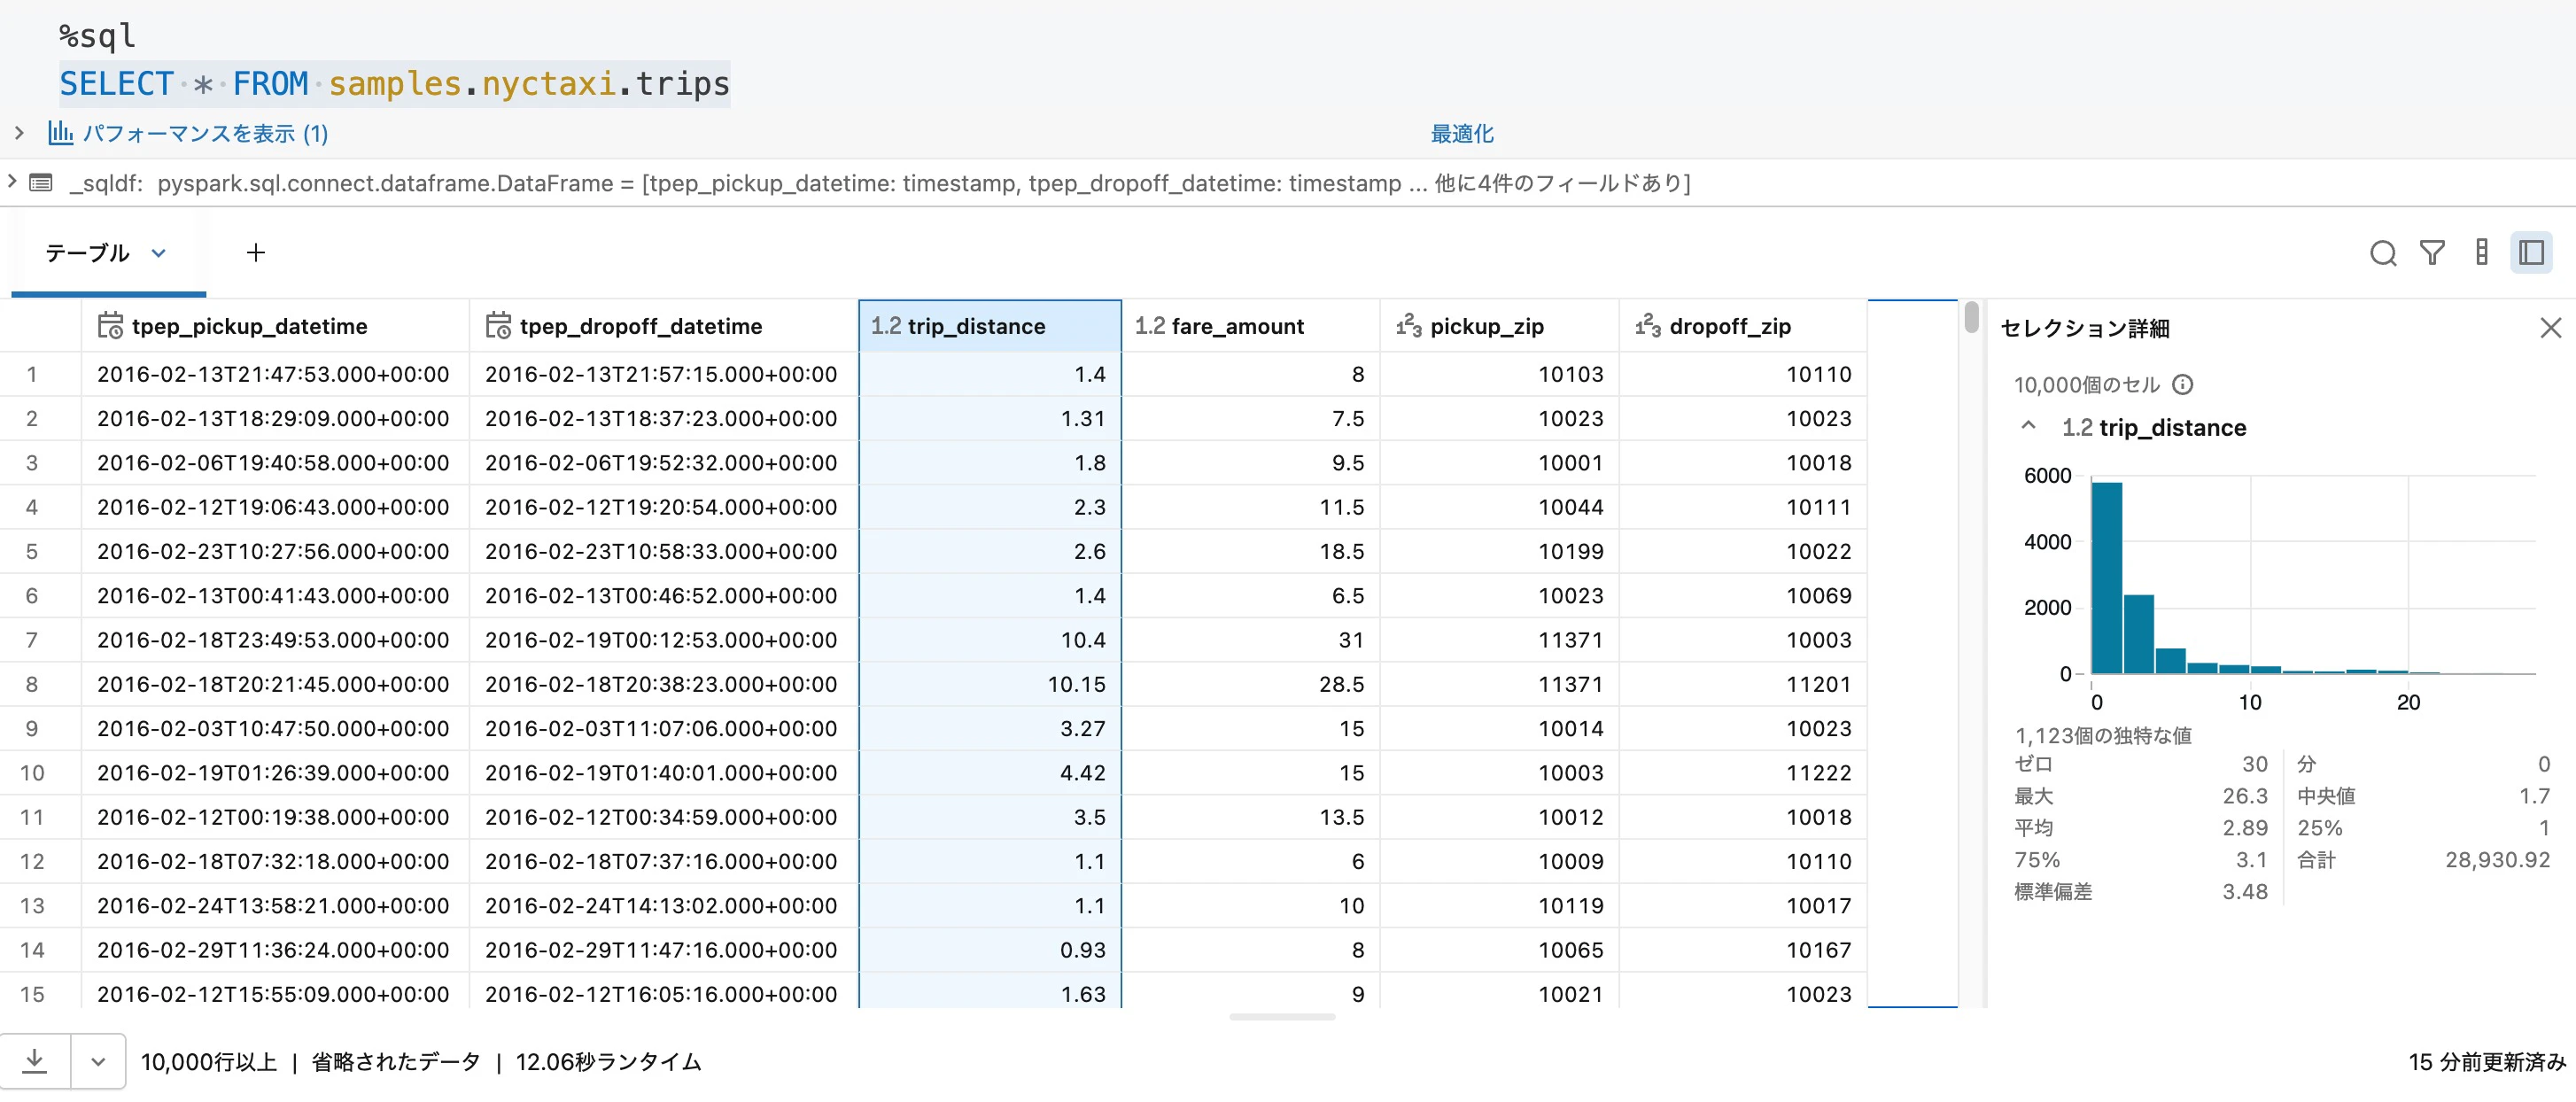2576x1102 pixels.
Task: Click timestamp type icon on tpep_dropoff_datetime
Action: tap(498, 326)
